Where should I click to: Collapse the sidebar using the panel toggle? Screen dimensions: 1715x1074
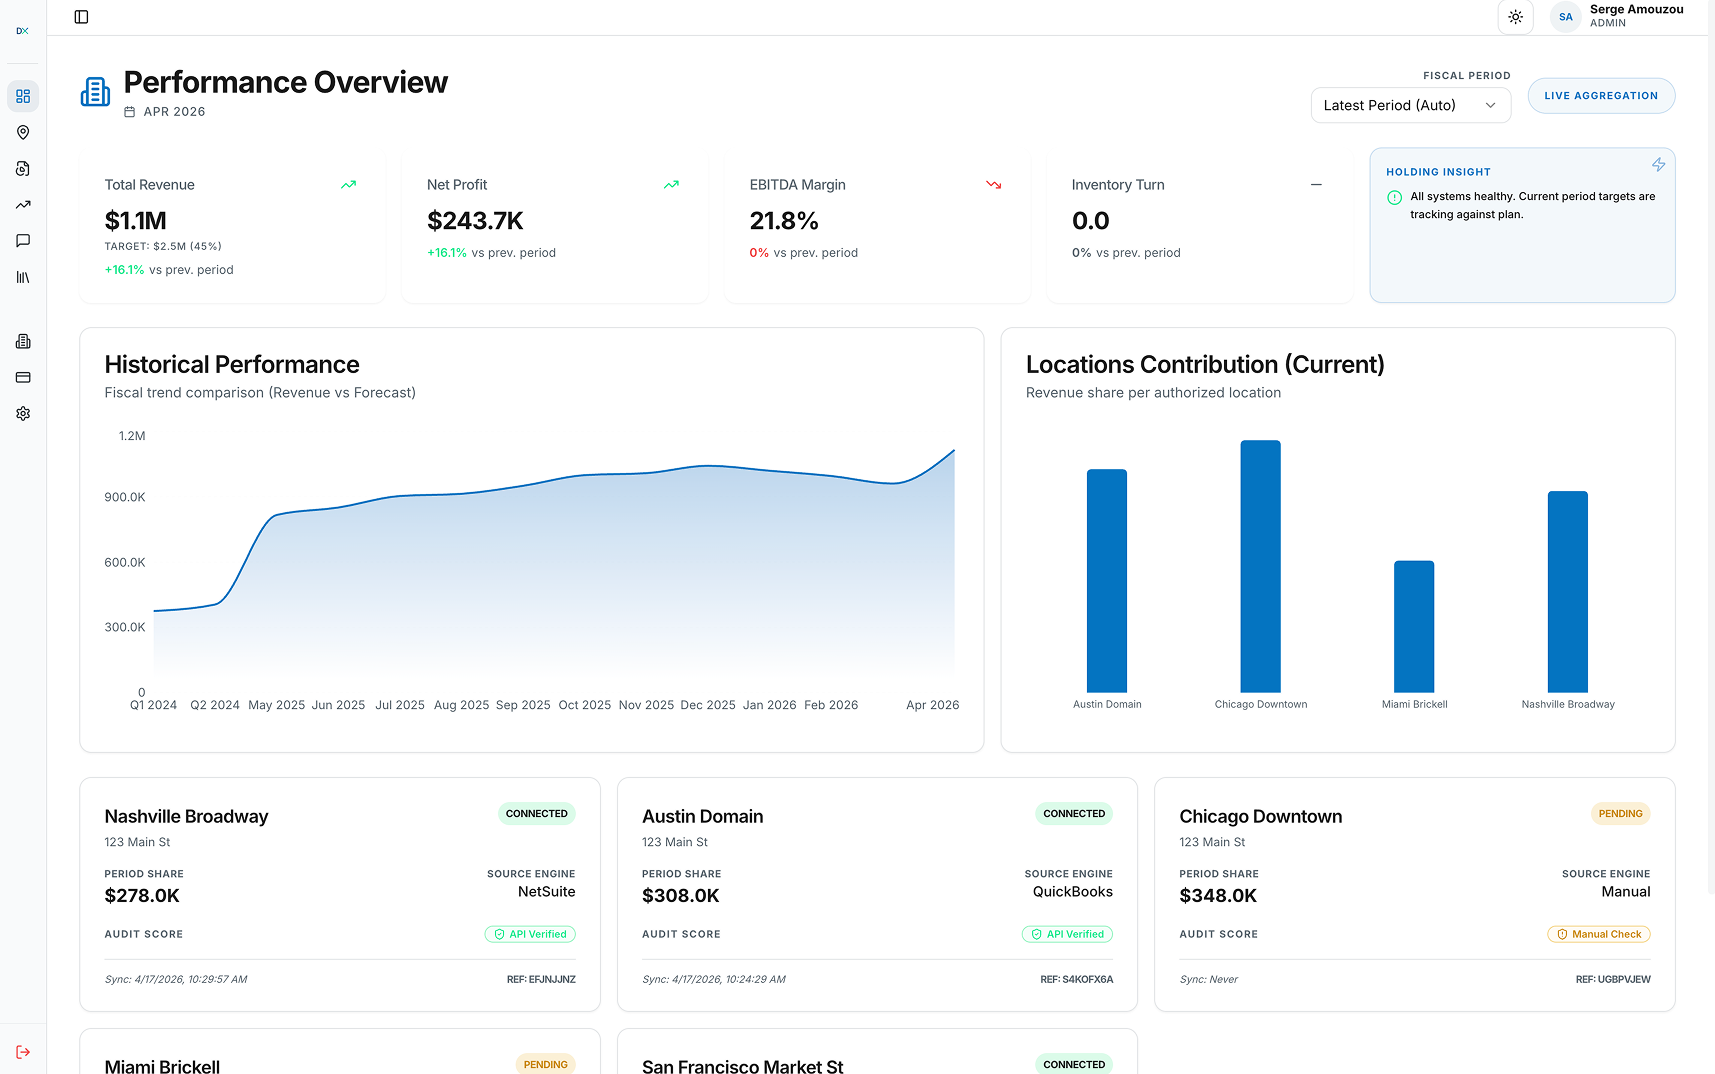(x=81, y=17)
